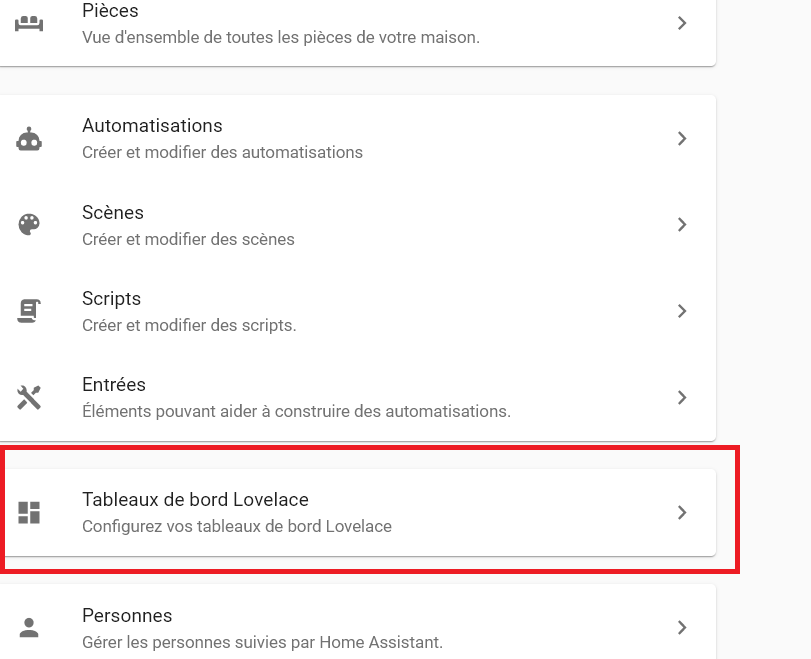Open Tableaux de bord Lovelace chevron
This screenshot has height=659, width=811.
tap(682, 513)
